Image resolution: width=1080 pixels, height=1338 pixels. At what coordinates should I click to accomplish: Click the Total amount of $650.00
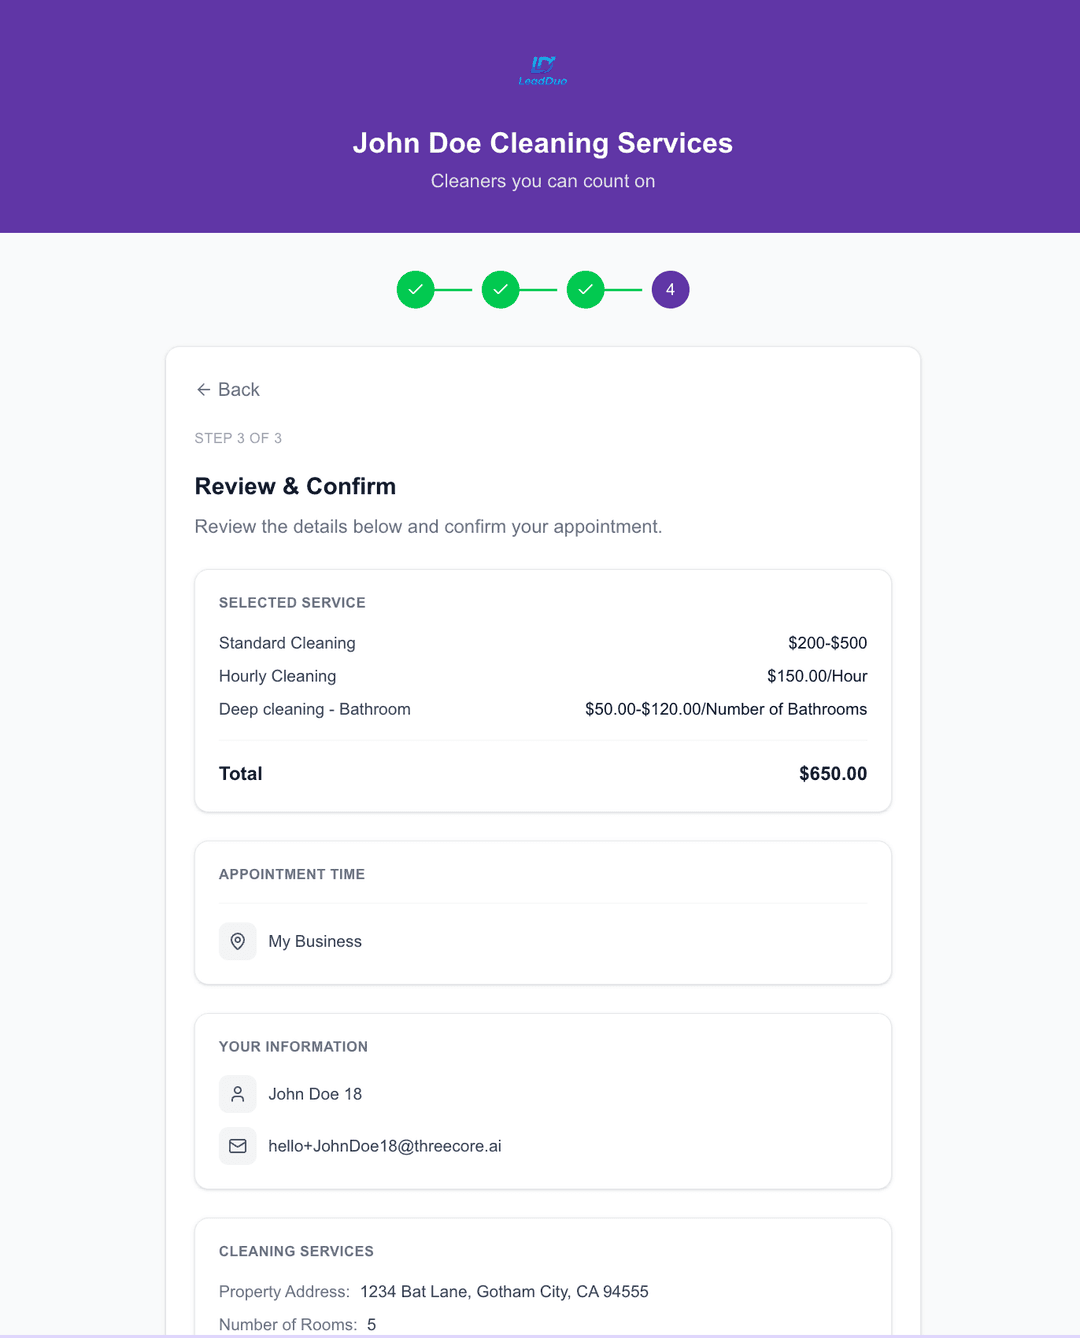tap(833, 773)
